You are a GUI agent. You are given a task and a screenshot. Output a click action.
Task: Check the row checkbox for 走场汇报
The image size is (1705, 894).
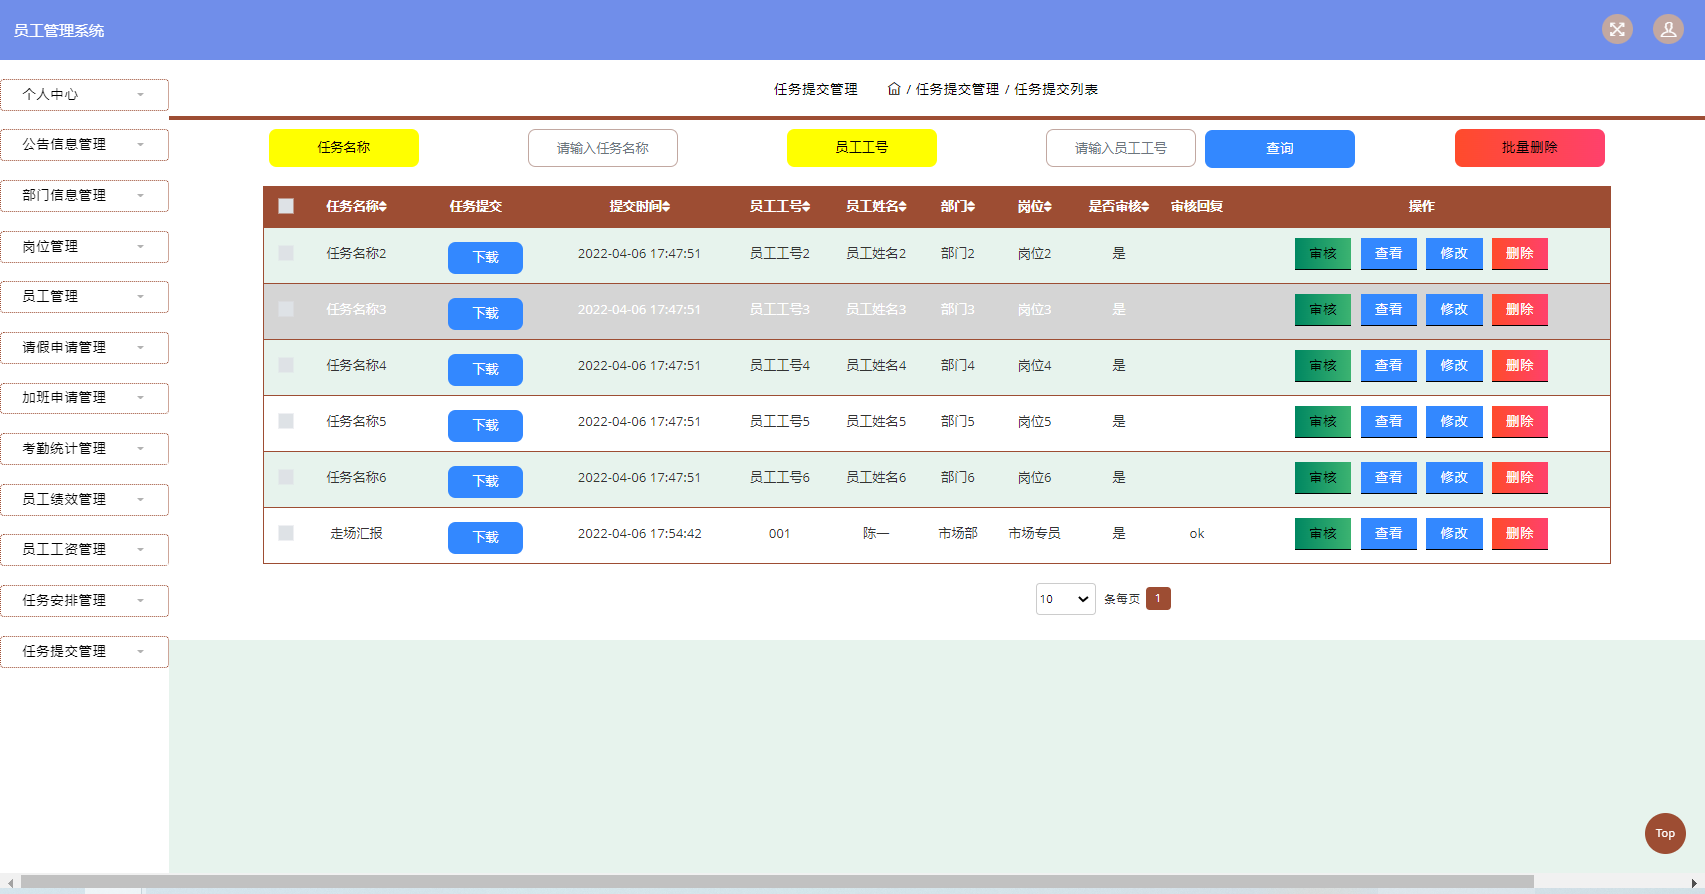coord(286,533)
